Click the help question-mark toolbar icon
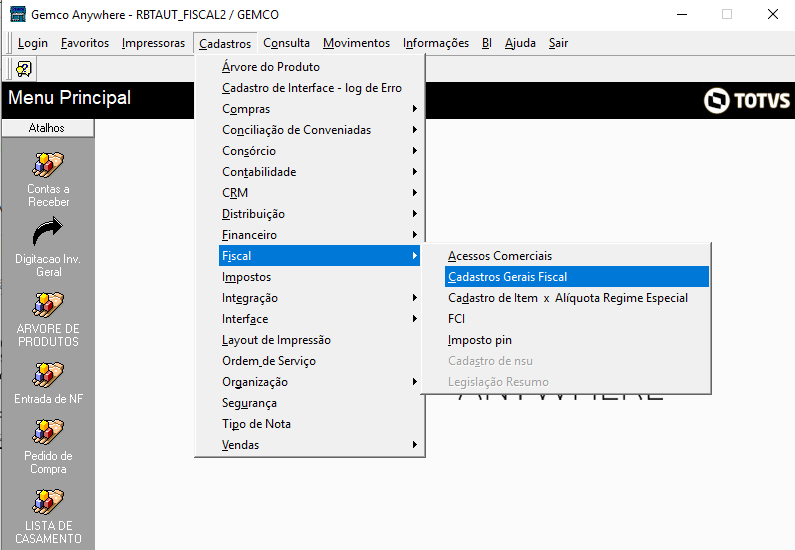The width and height of the screenshot is (795, 550). (23, 69)
